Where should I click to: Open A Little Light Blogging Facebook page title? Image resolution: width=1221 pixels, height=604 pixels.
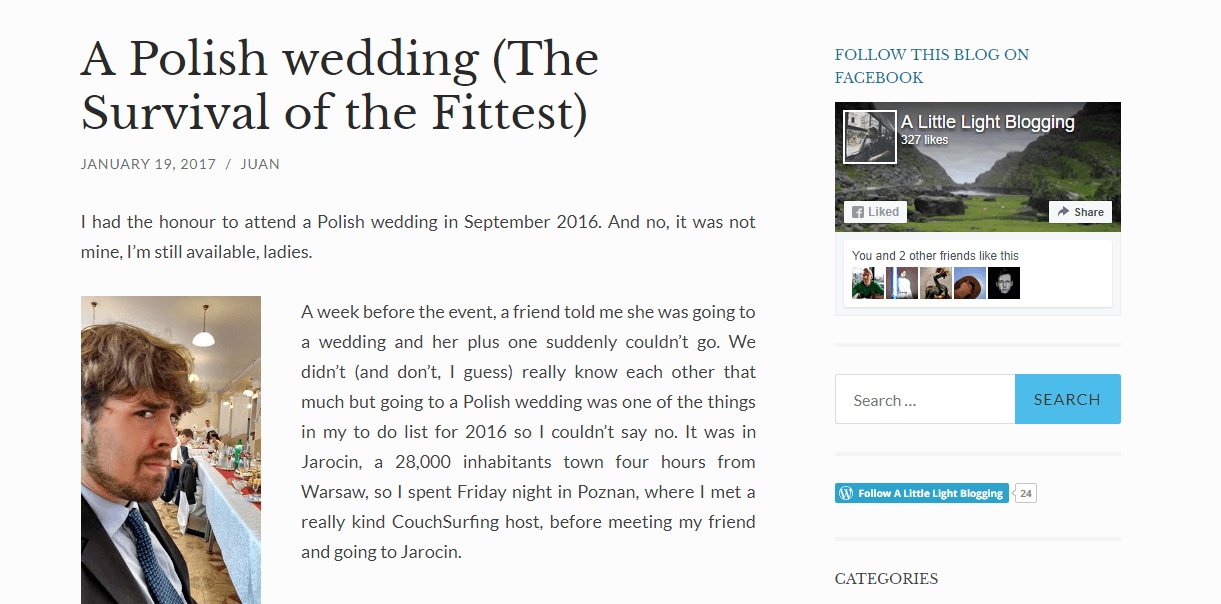click(x=988, y=122)
